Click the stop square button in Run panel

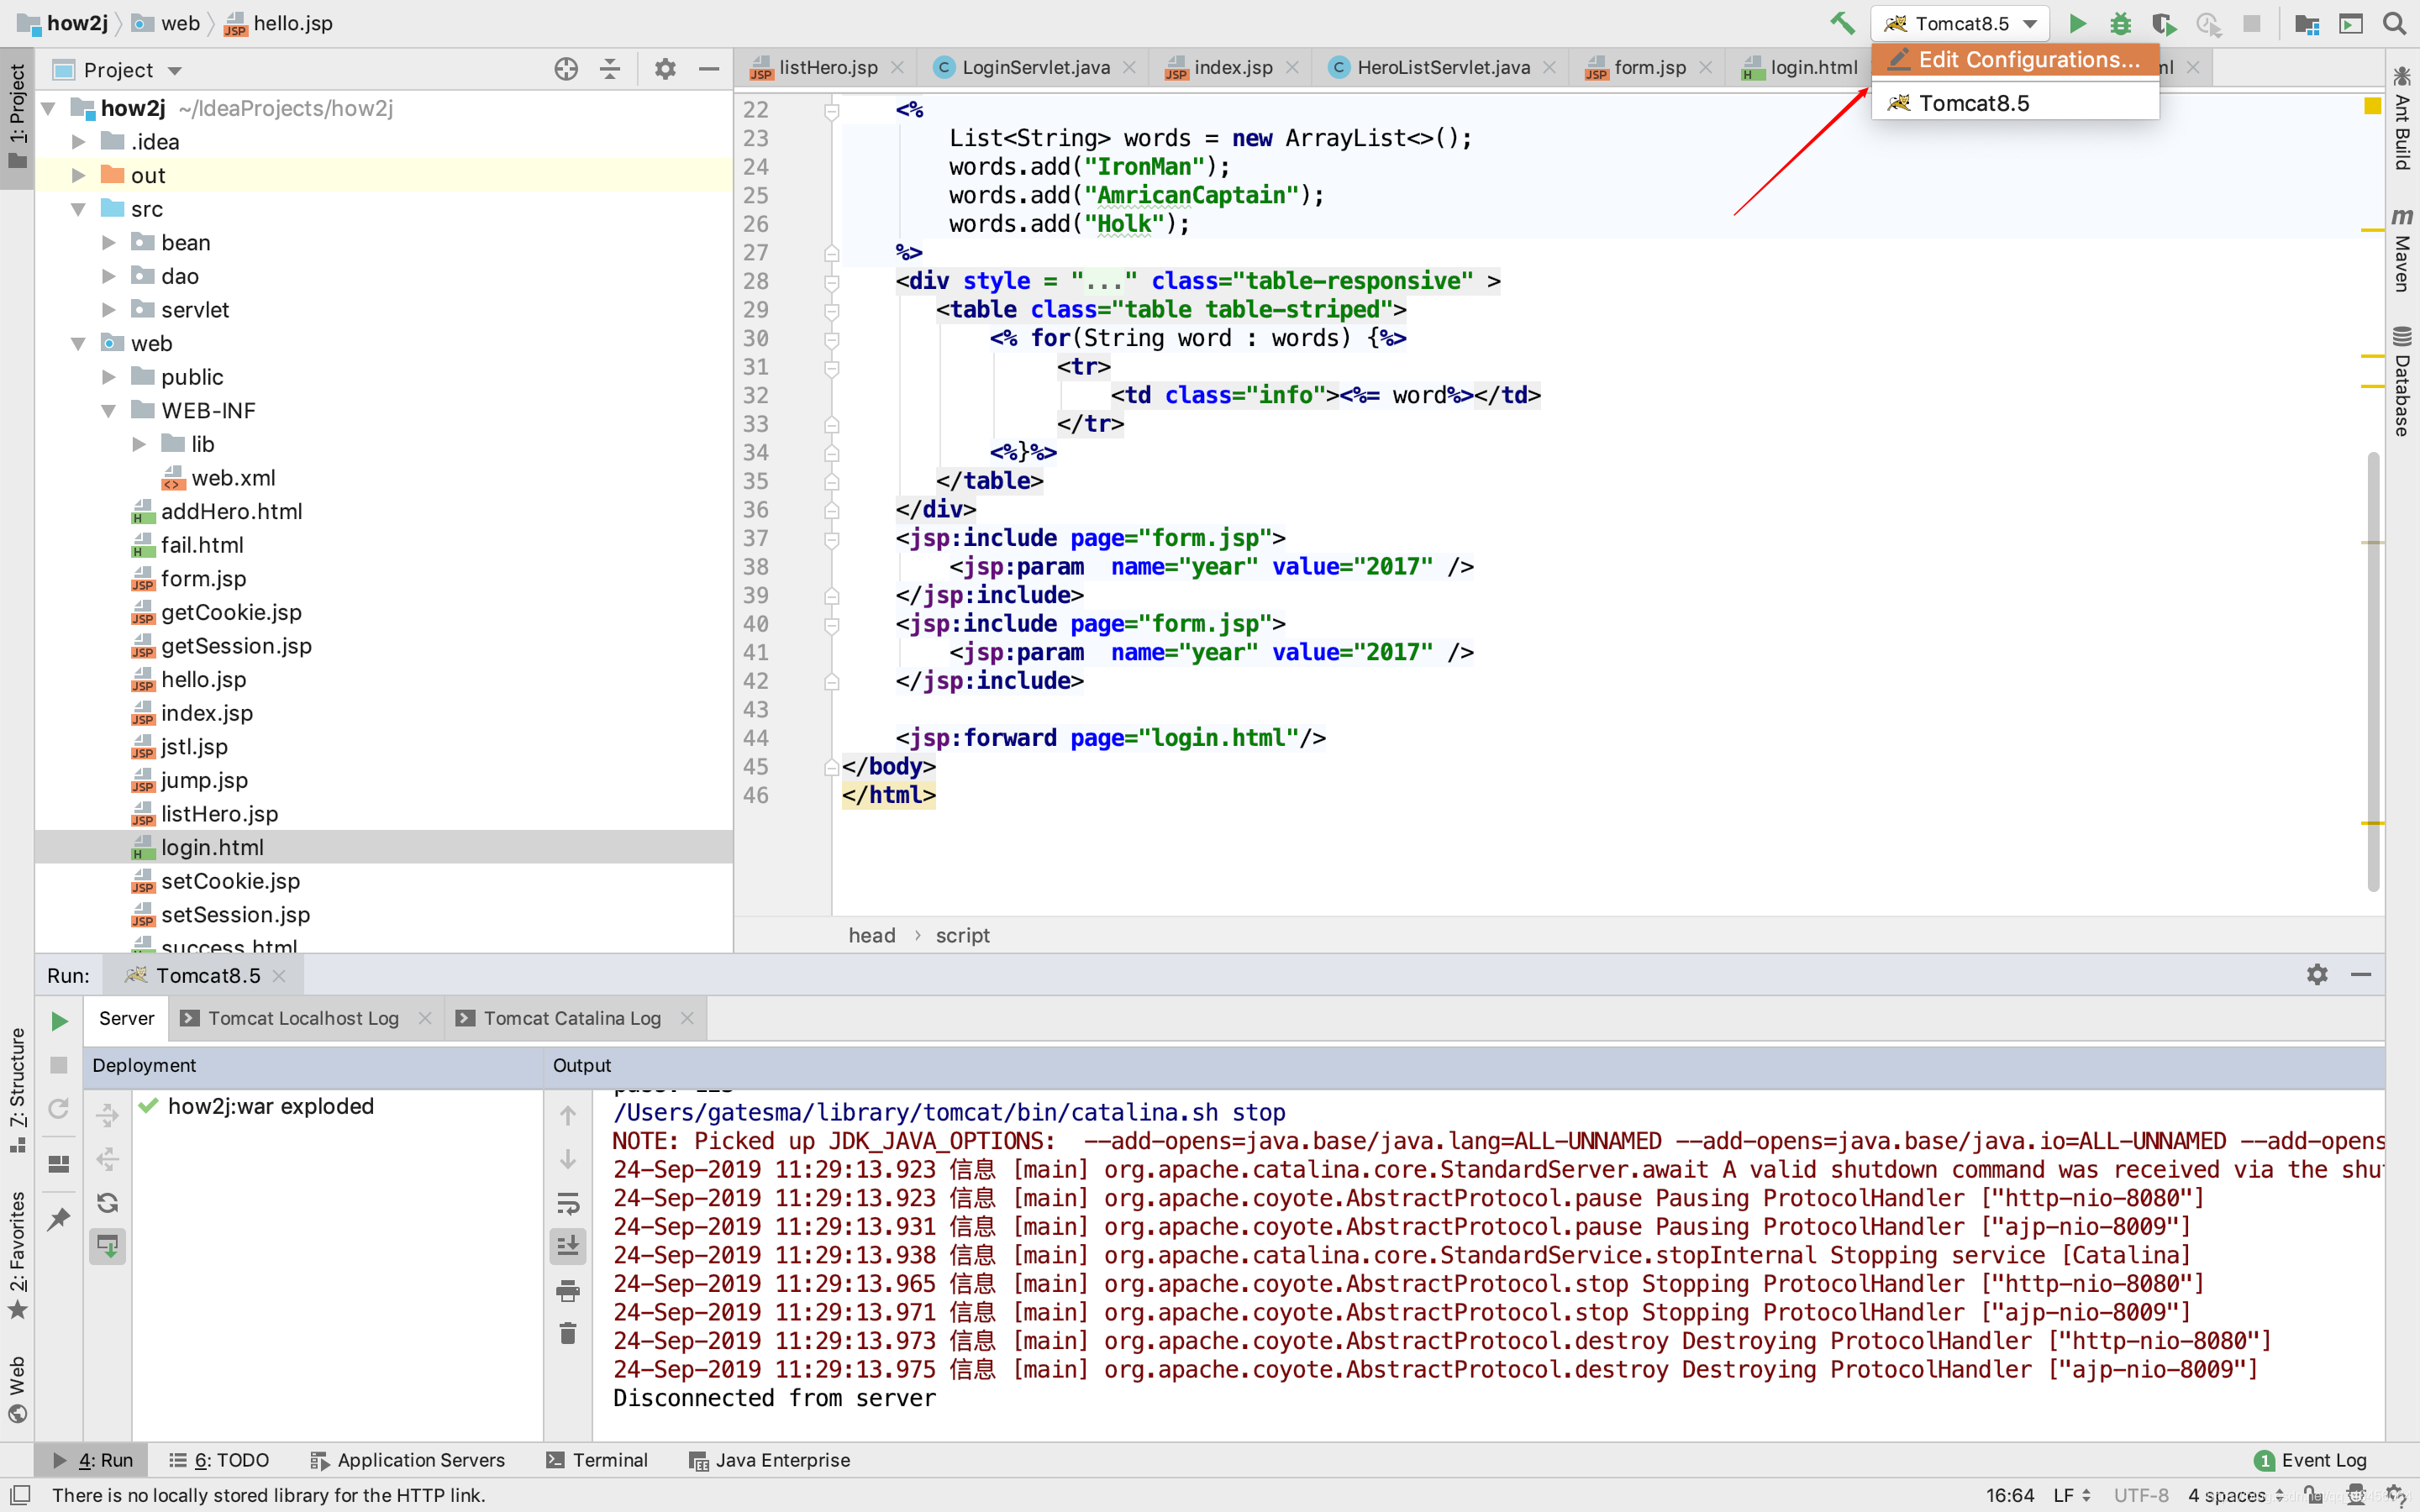(x=59, y=1065)
